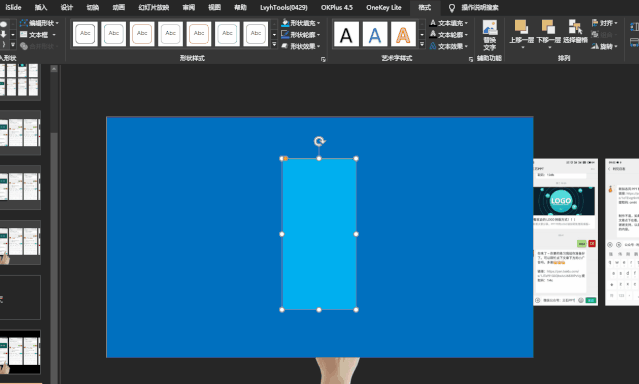Open the 幻灯片放映 (Slide Show) tab
Screen dimensions: 639x384
pos(154,7)
